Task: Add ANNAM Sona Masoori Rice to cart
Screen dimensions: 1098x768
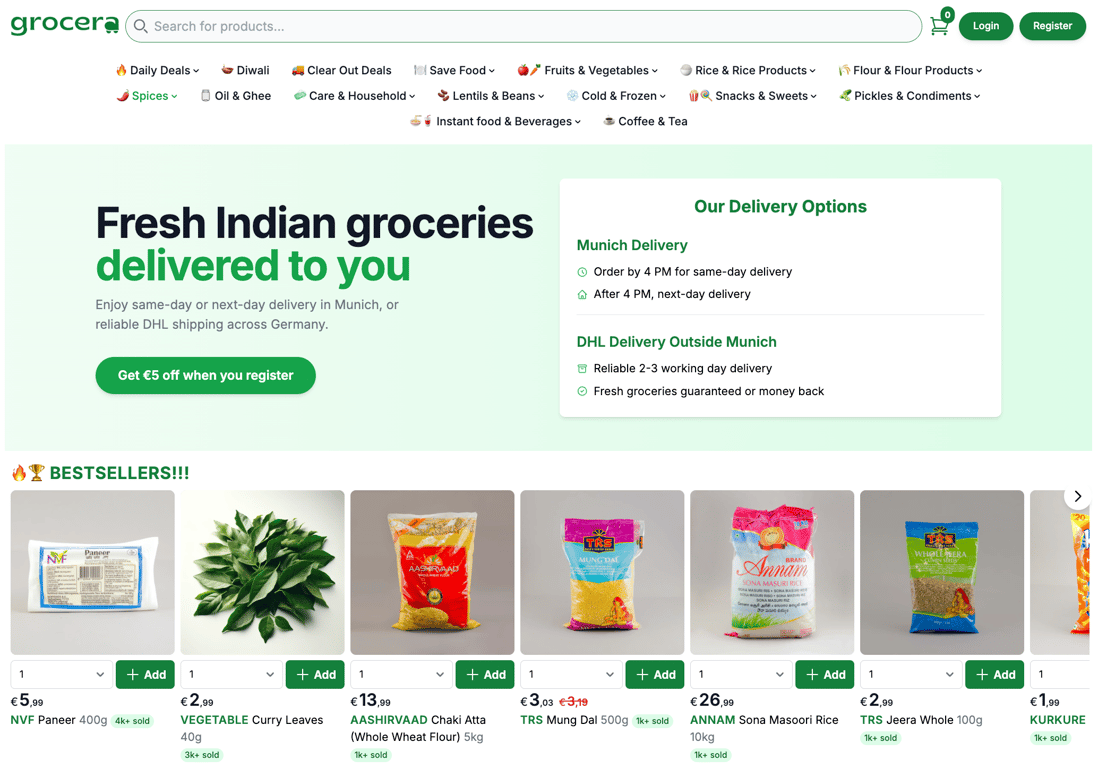Action: click(x=825, y=674)
